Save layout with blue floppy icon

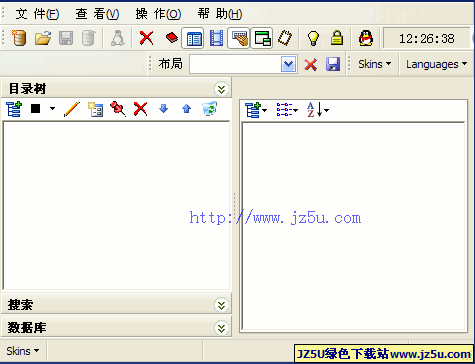tap(333, 64)
